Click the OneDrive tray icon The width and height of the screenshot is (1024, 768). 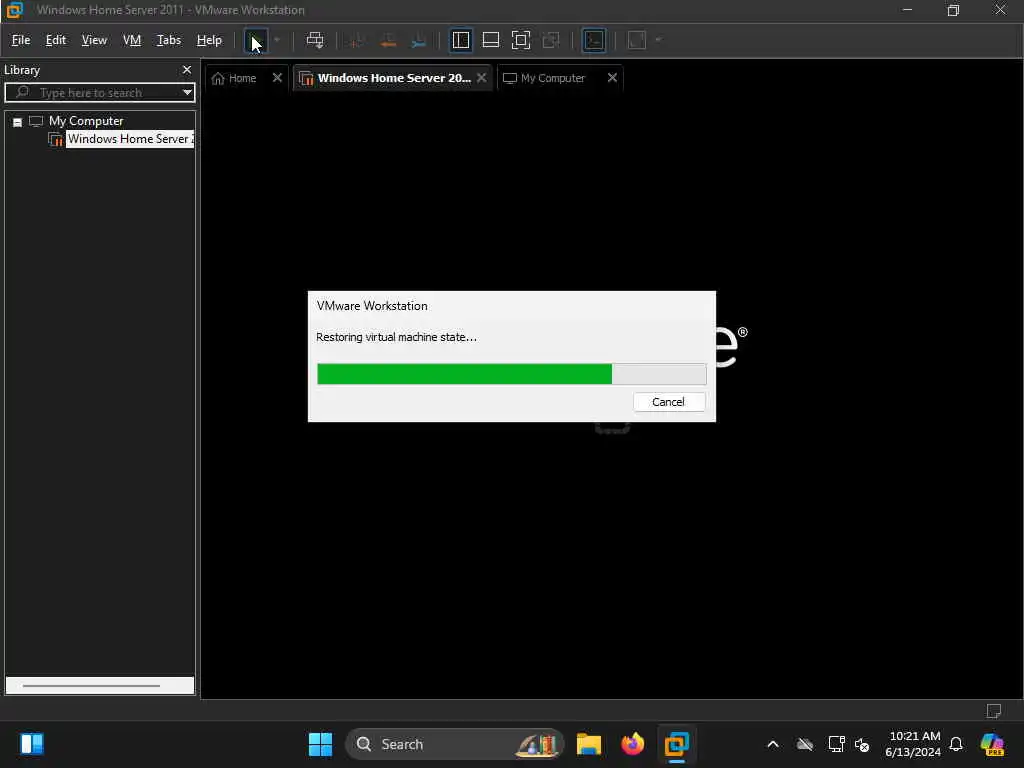coord(805,744)
